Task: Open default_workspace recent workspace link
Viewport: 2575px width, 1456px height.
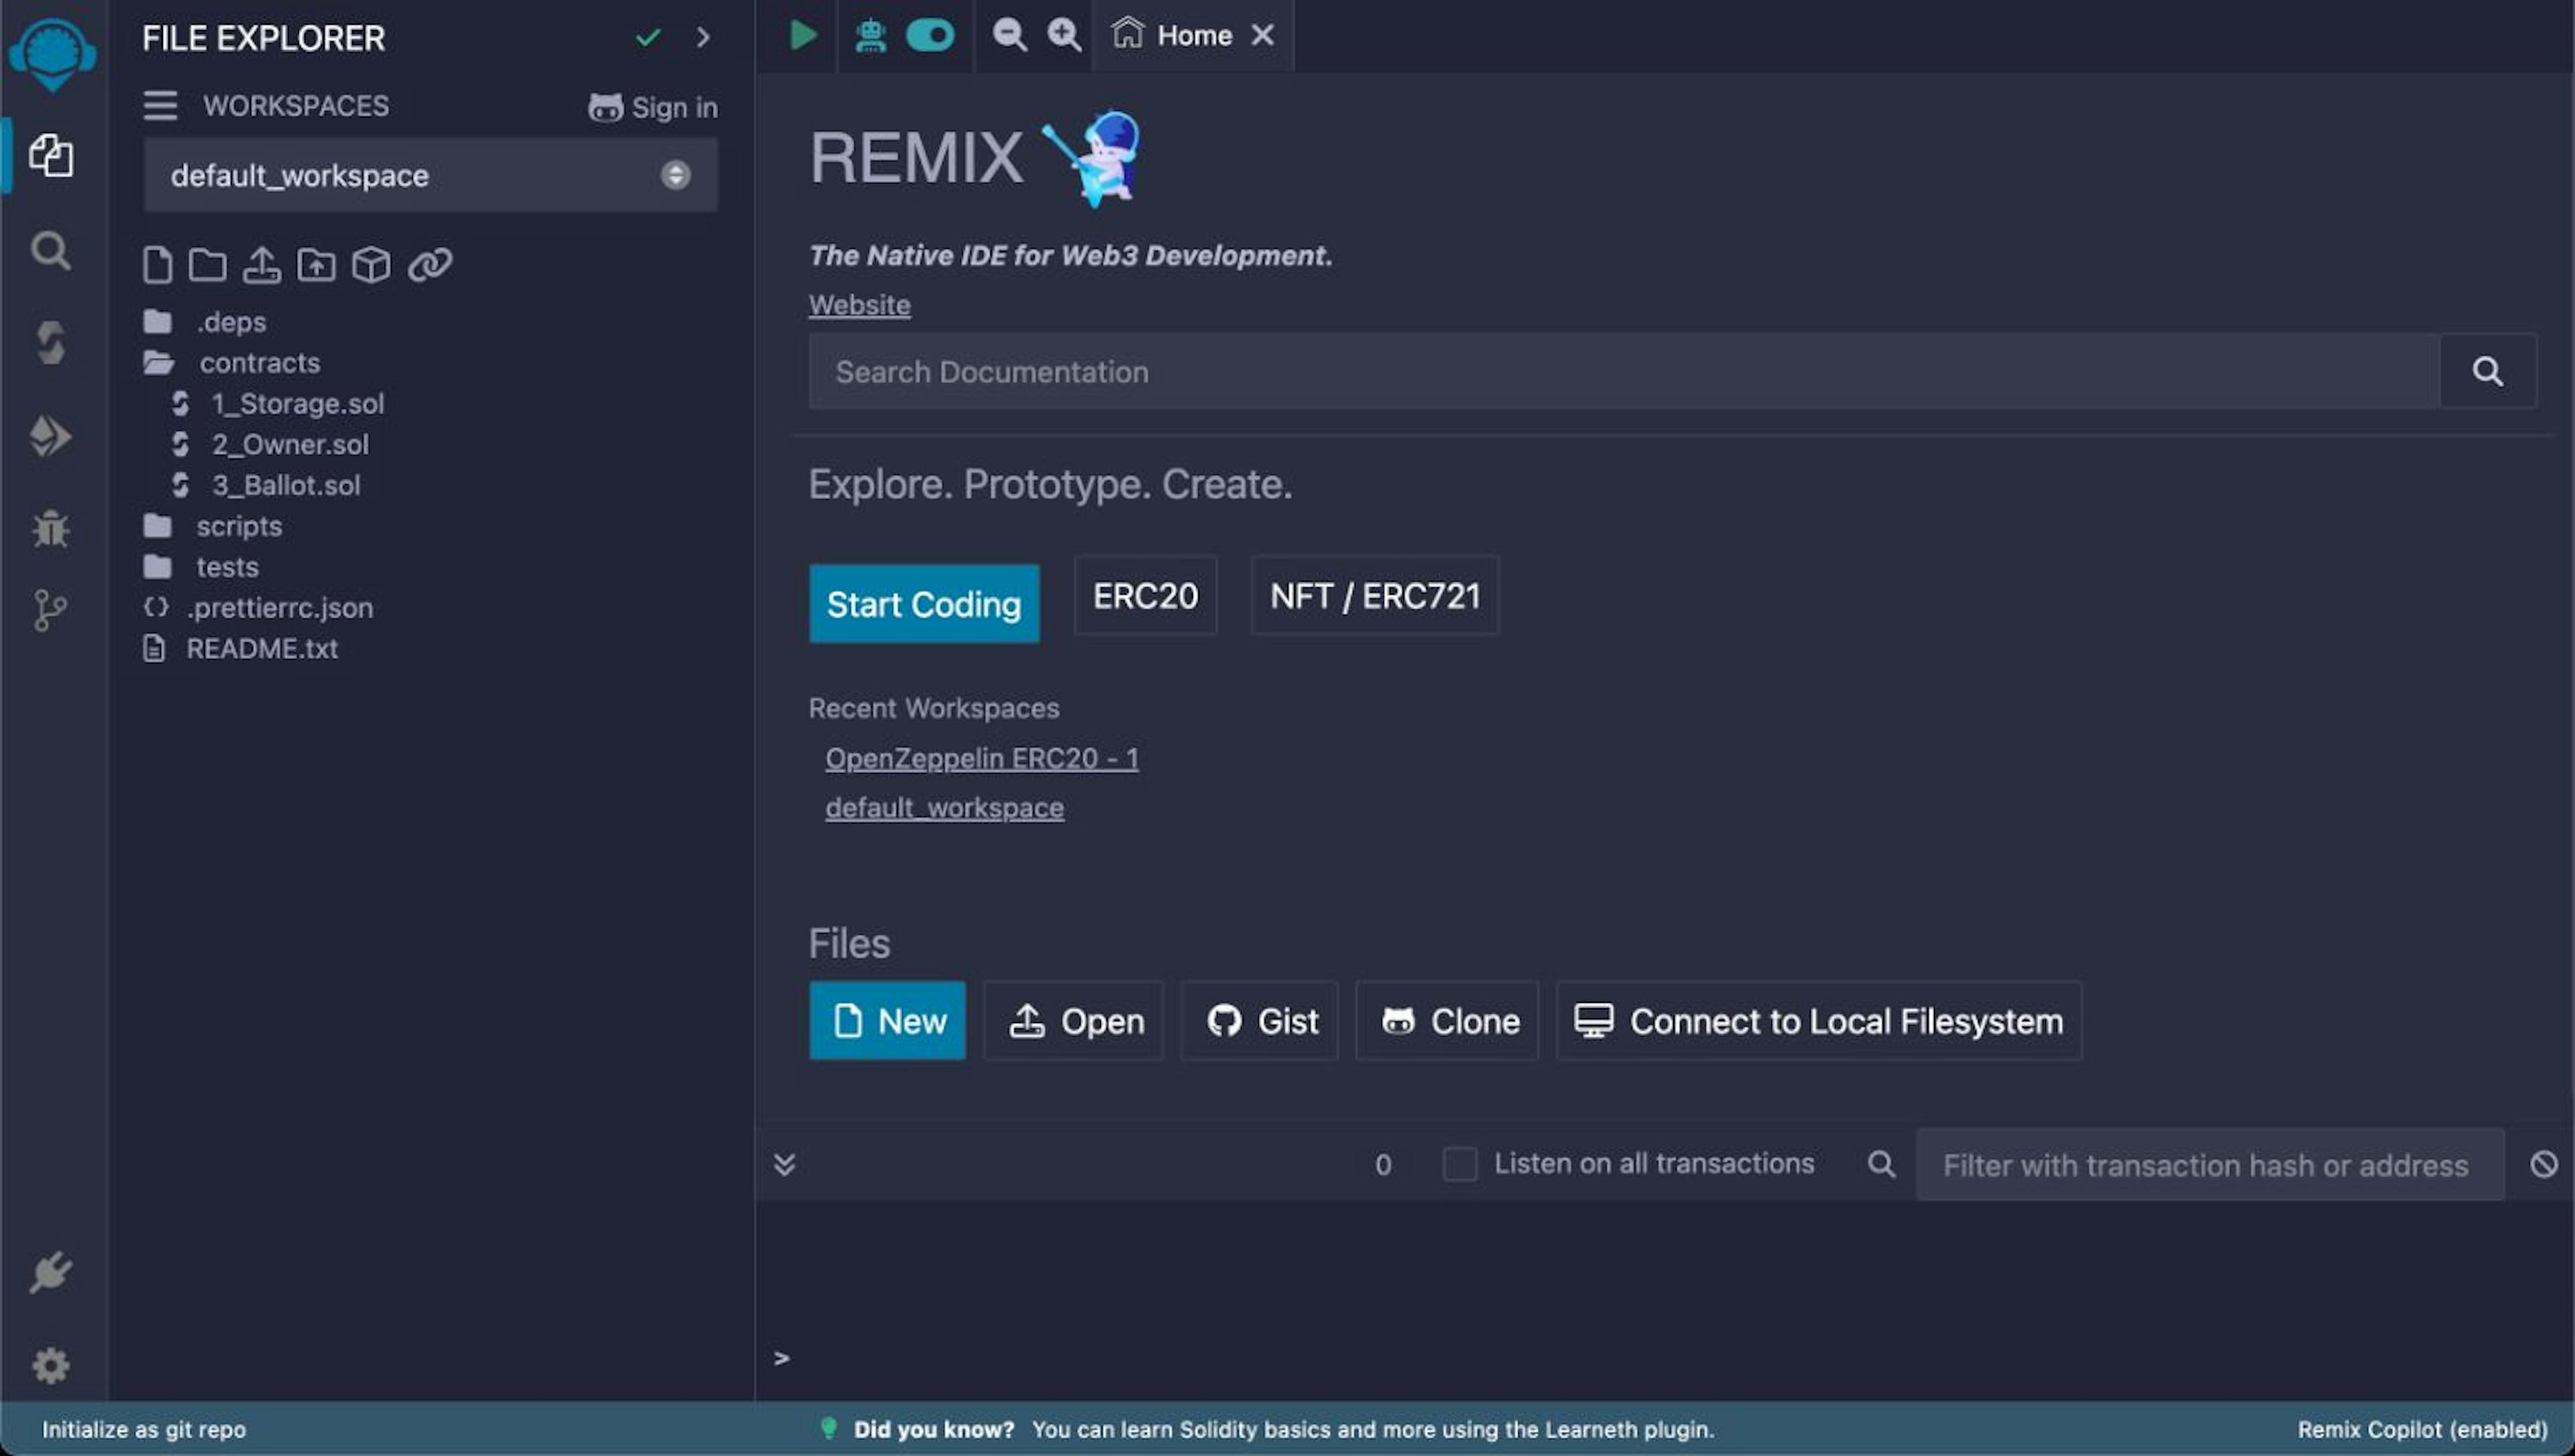Action: (x=944, y=808)
